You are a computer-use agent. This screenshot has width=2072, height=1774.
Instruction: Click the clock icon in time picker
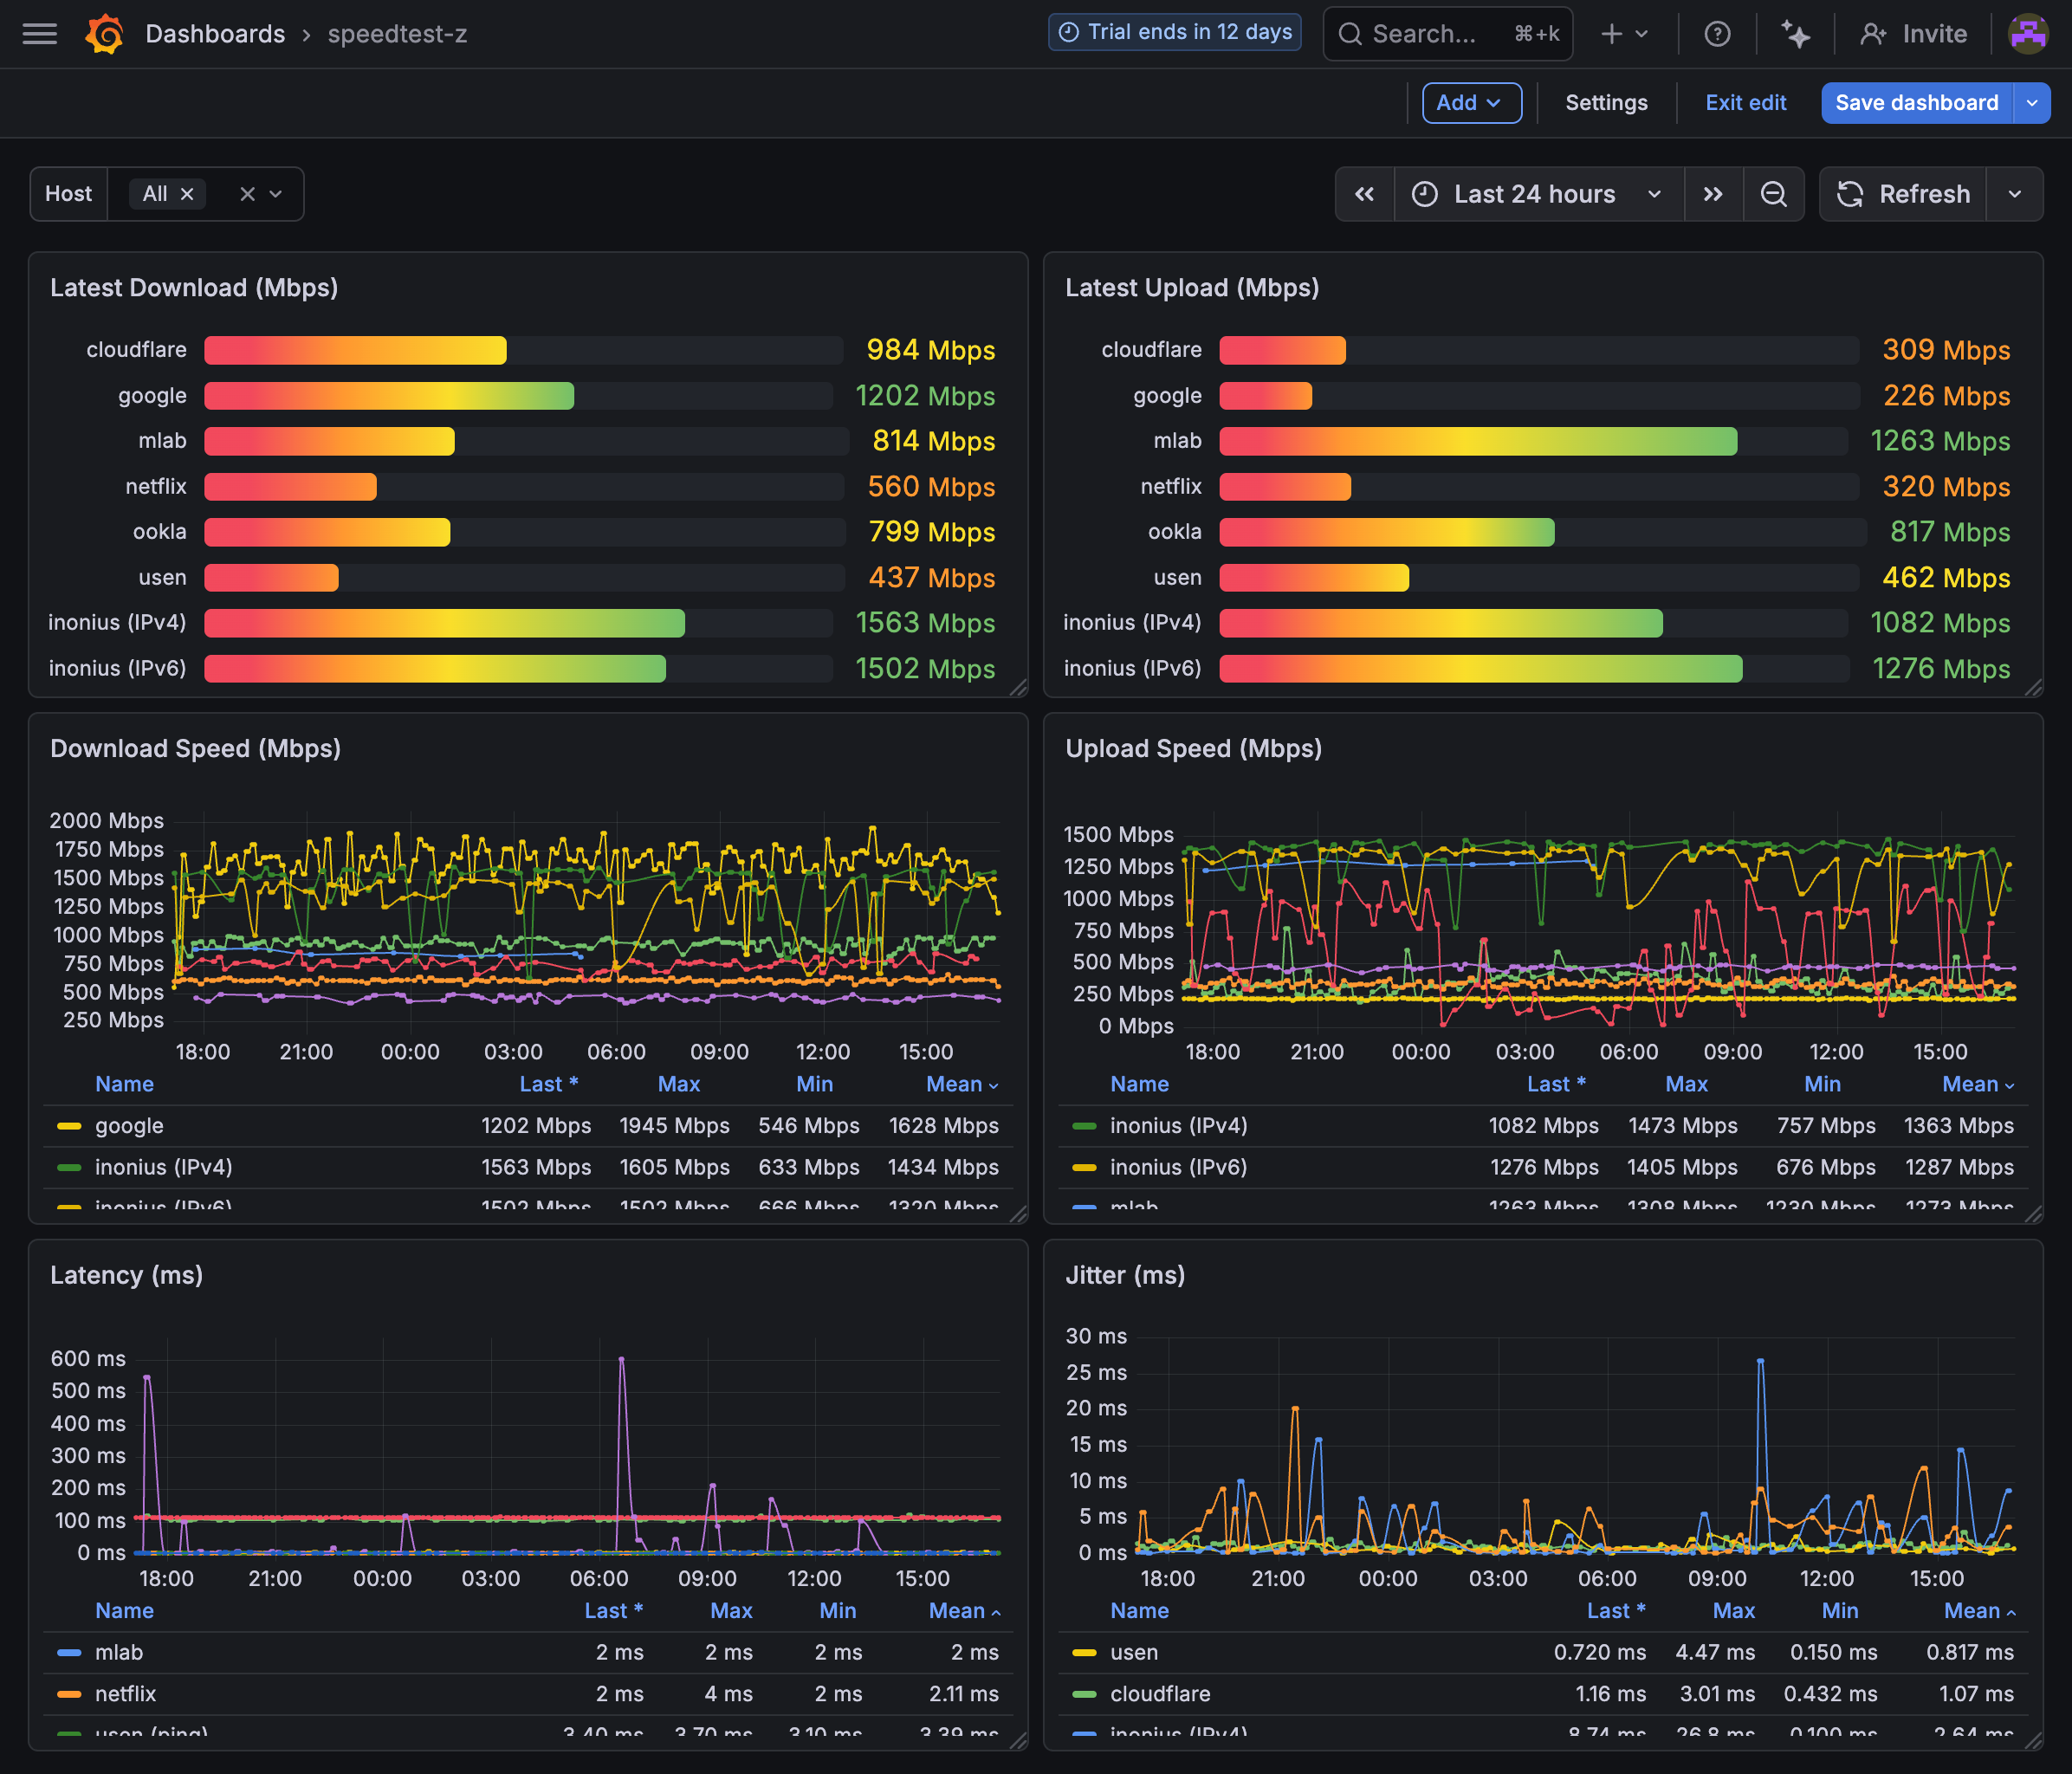point(1424,194)
